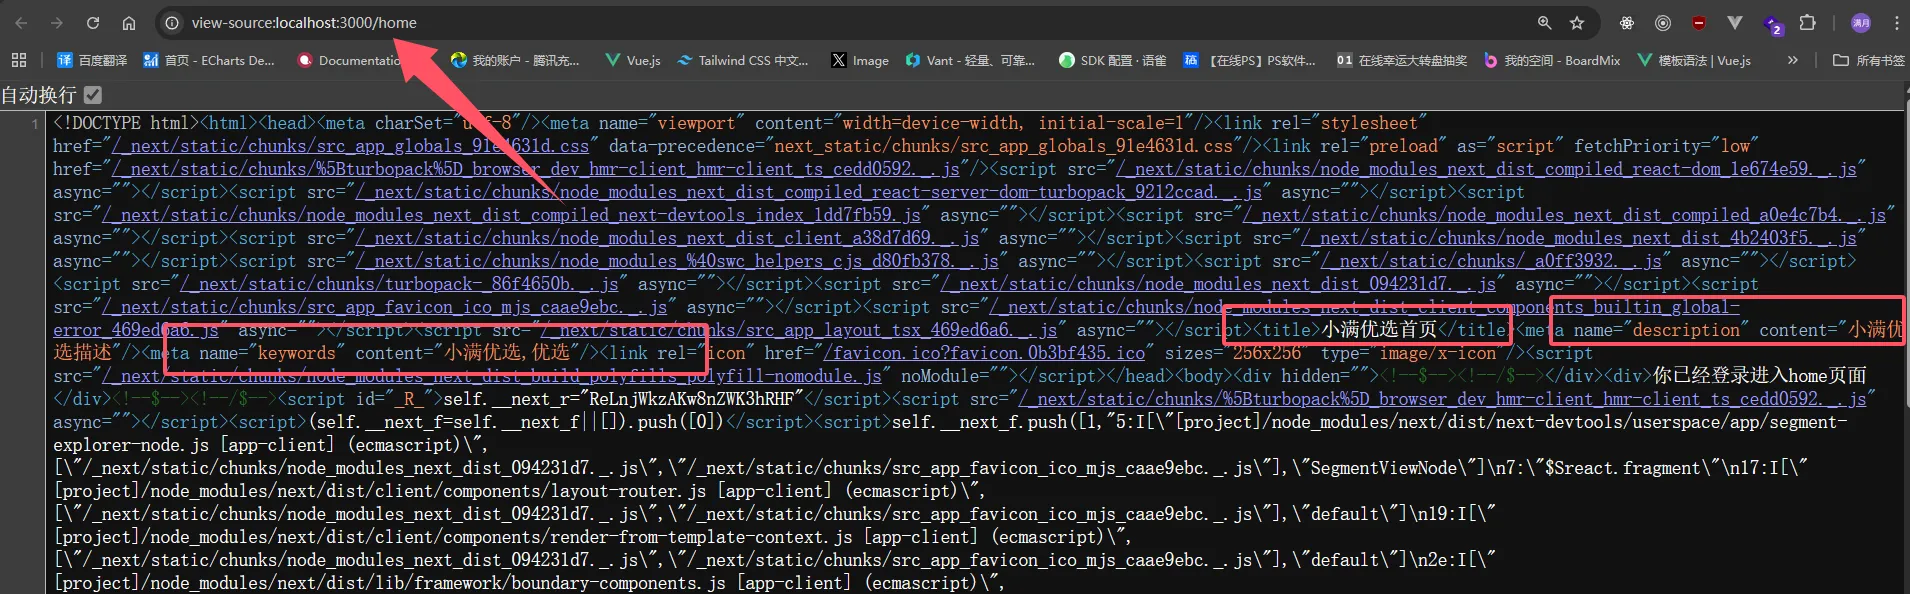Open the zoom magnifier in address bar
Viewport: 1910px width, 594px height.
point(1545,22)
